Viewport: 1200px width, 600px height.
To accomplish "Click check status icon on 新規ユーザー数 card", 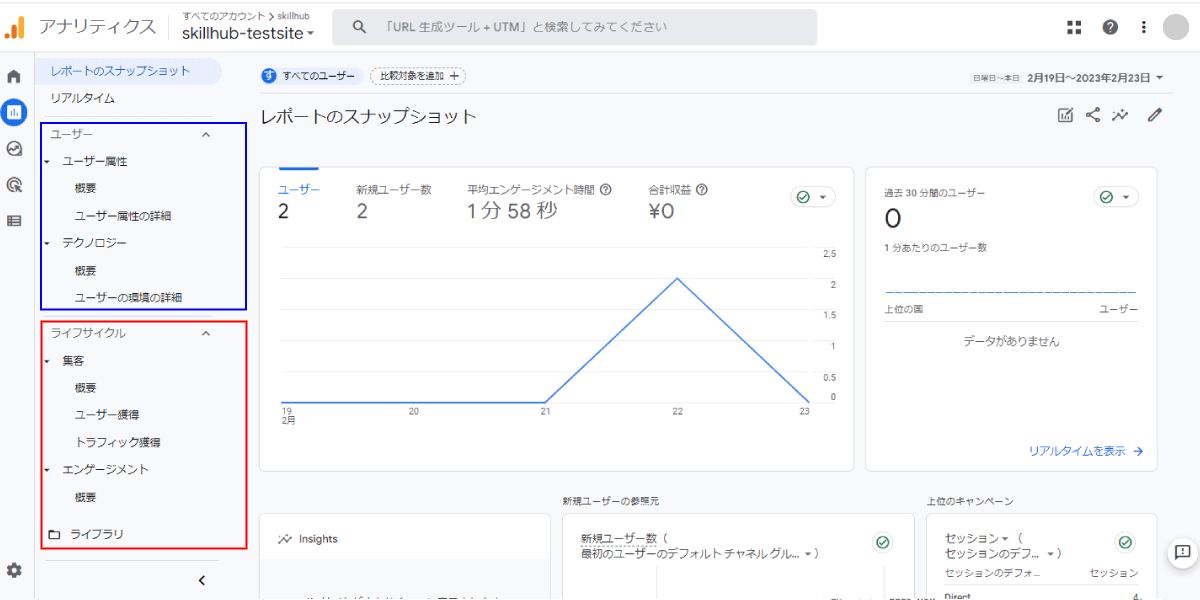I will pos(882,542).
